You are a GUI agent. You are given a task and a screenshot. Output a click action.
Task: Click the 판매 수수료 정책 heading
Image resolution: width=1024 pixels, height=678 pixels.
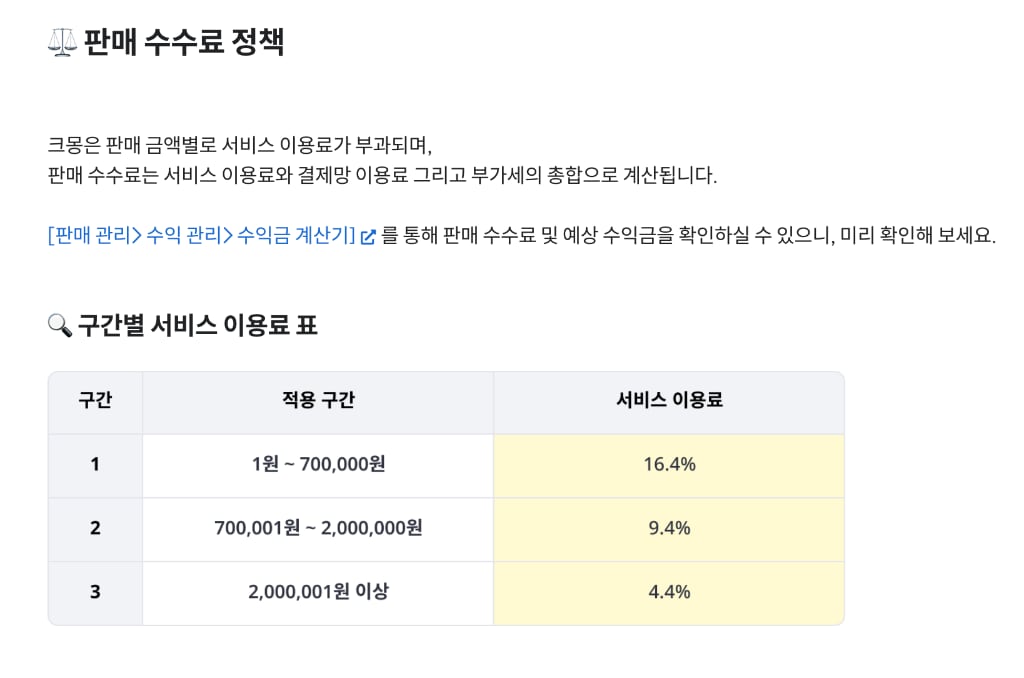184,42
